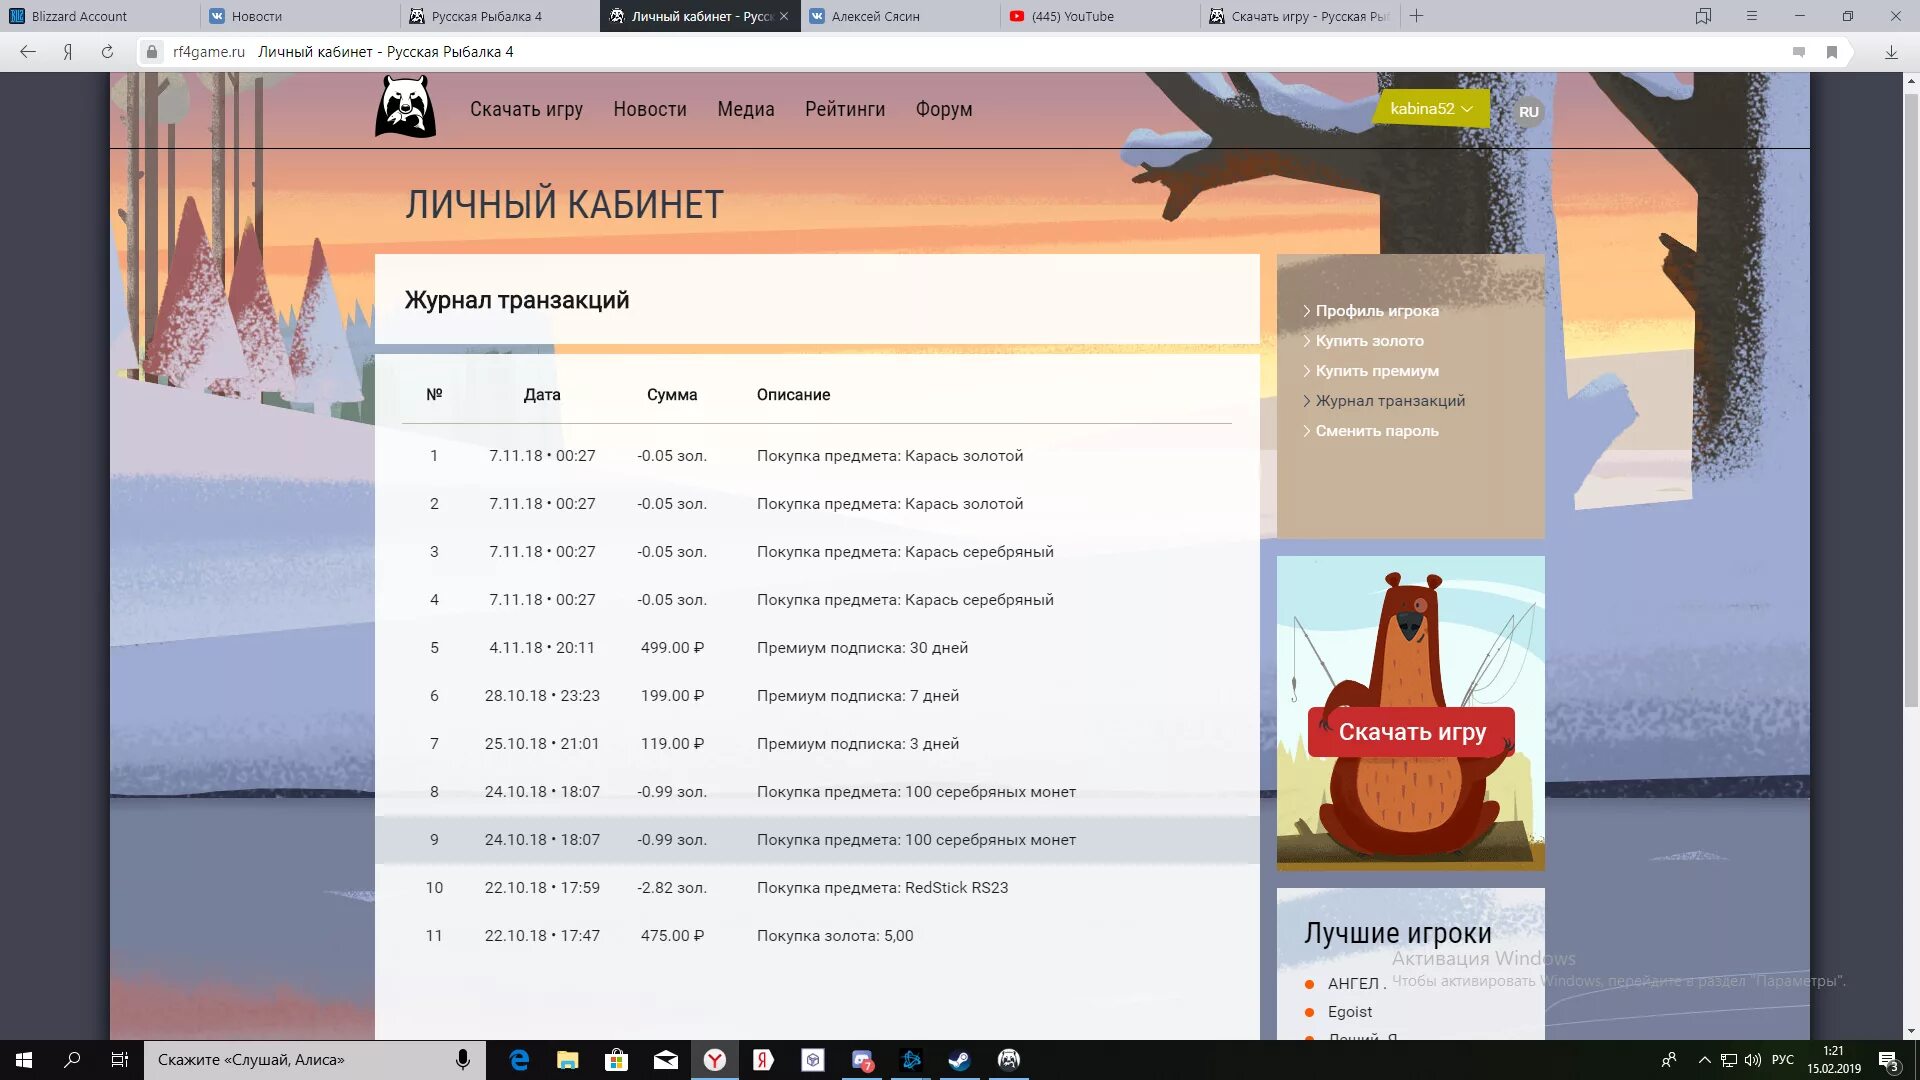Click the page vertical scrollbar
The width and height of the screenshot is (1920, 1080).
coord(1911,400)
